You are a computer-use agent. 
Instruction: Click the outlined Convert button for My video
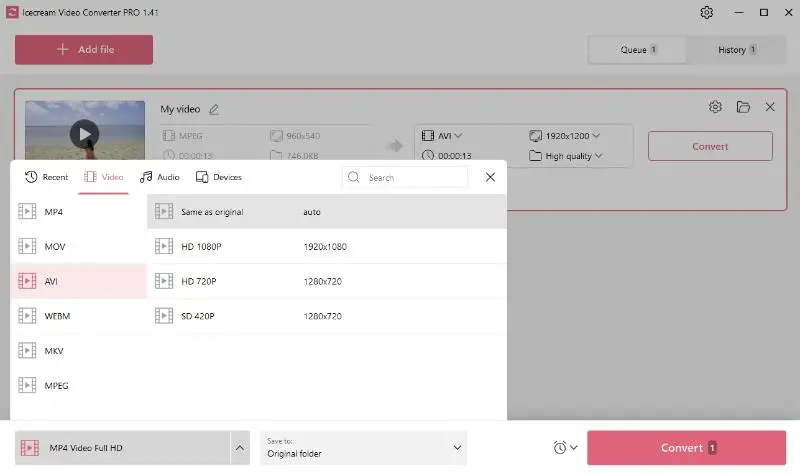click(710, 146)
